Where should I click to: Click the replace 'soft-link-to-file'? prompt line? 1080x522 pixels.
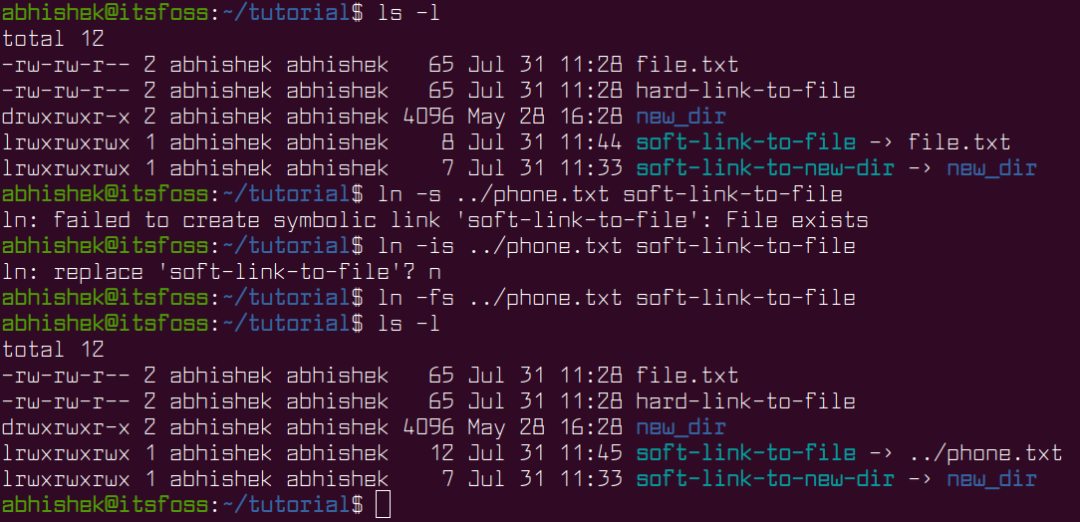(x=221, y=272)
